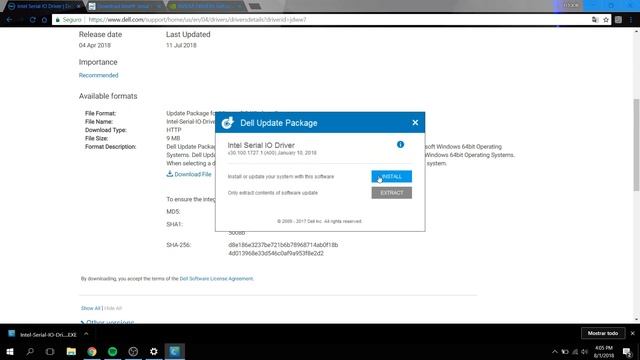The image size is (640, 360).
Task: View Seguro site security info
Action: pos(69,20)
